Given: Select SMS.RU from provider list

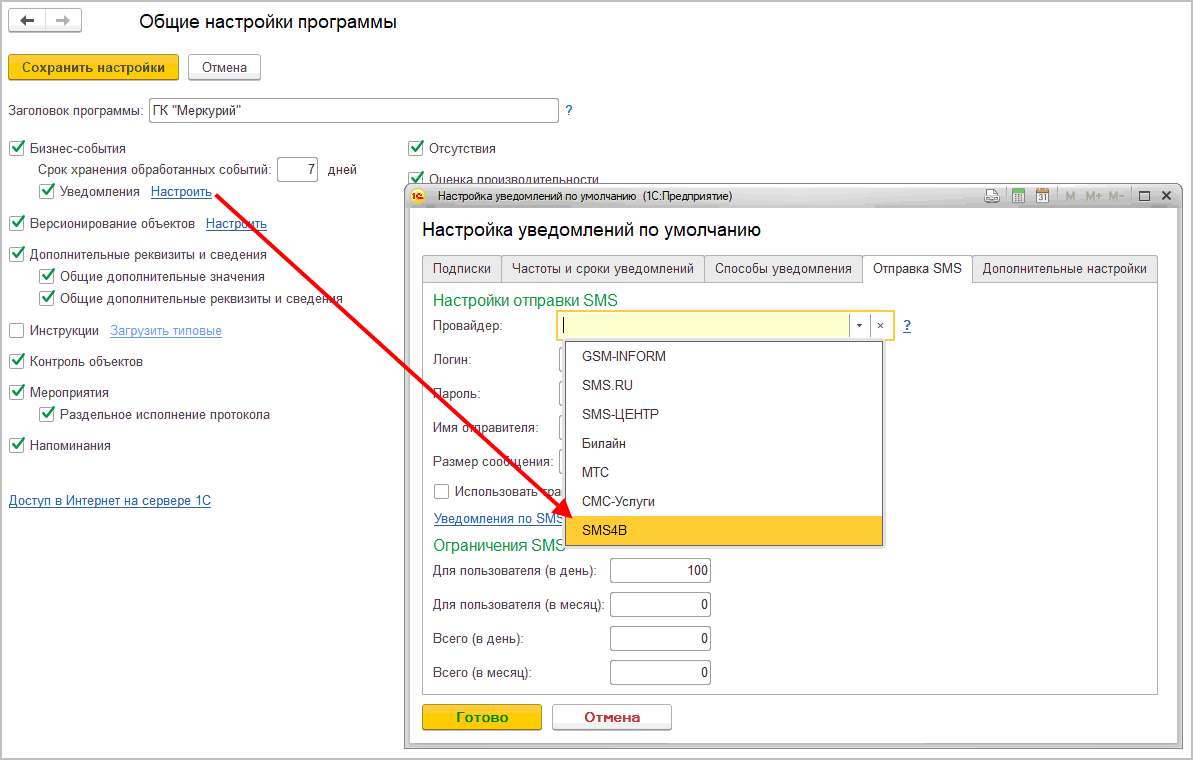Looking at the screenshot, I should 724,385.
